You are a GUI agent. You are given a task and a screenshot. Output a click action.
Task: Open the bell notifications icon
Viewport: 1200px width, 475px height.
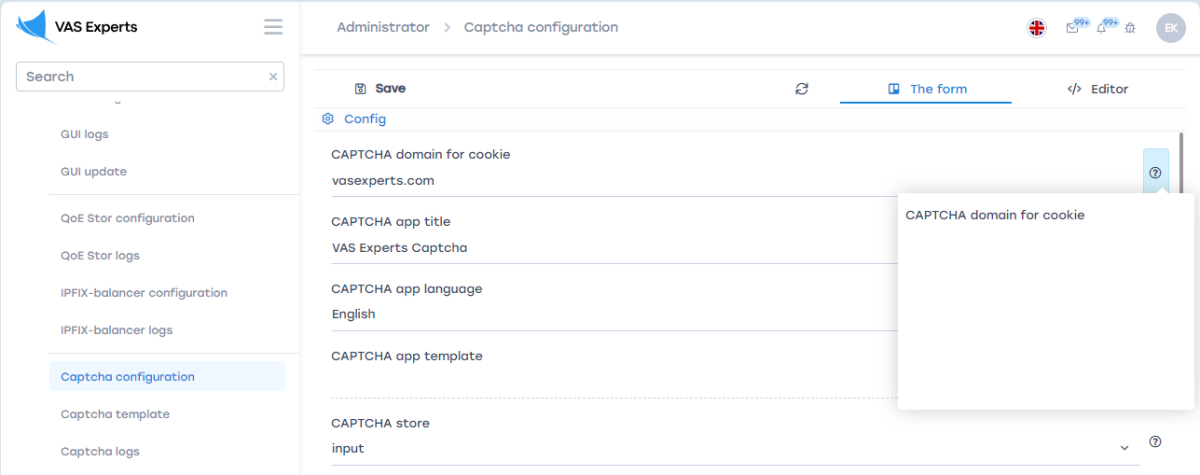[1102, 28]
